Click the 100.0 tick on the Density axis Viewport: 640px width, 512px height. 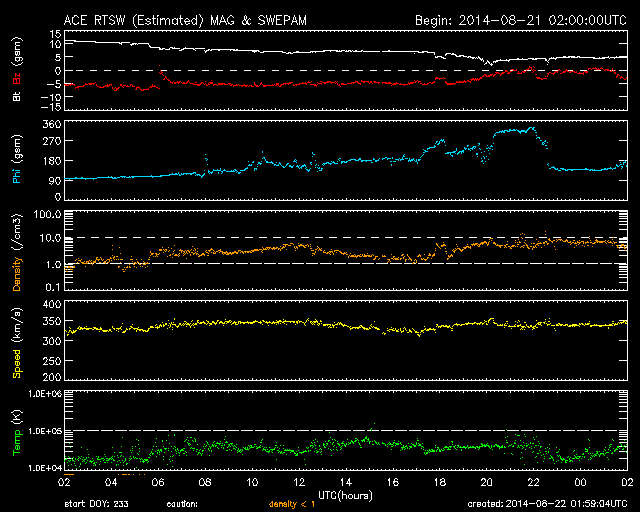(x=47, y=214)
